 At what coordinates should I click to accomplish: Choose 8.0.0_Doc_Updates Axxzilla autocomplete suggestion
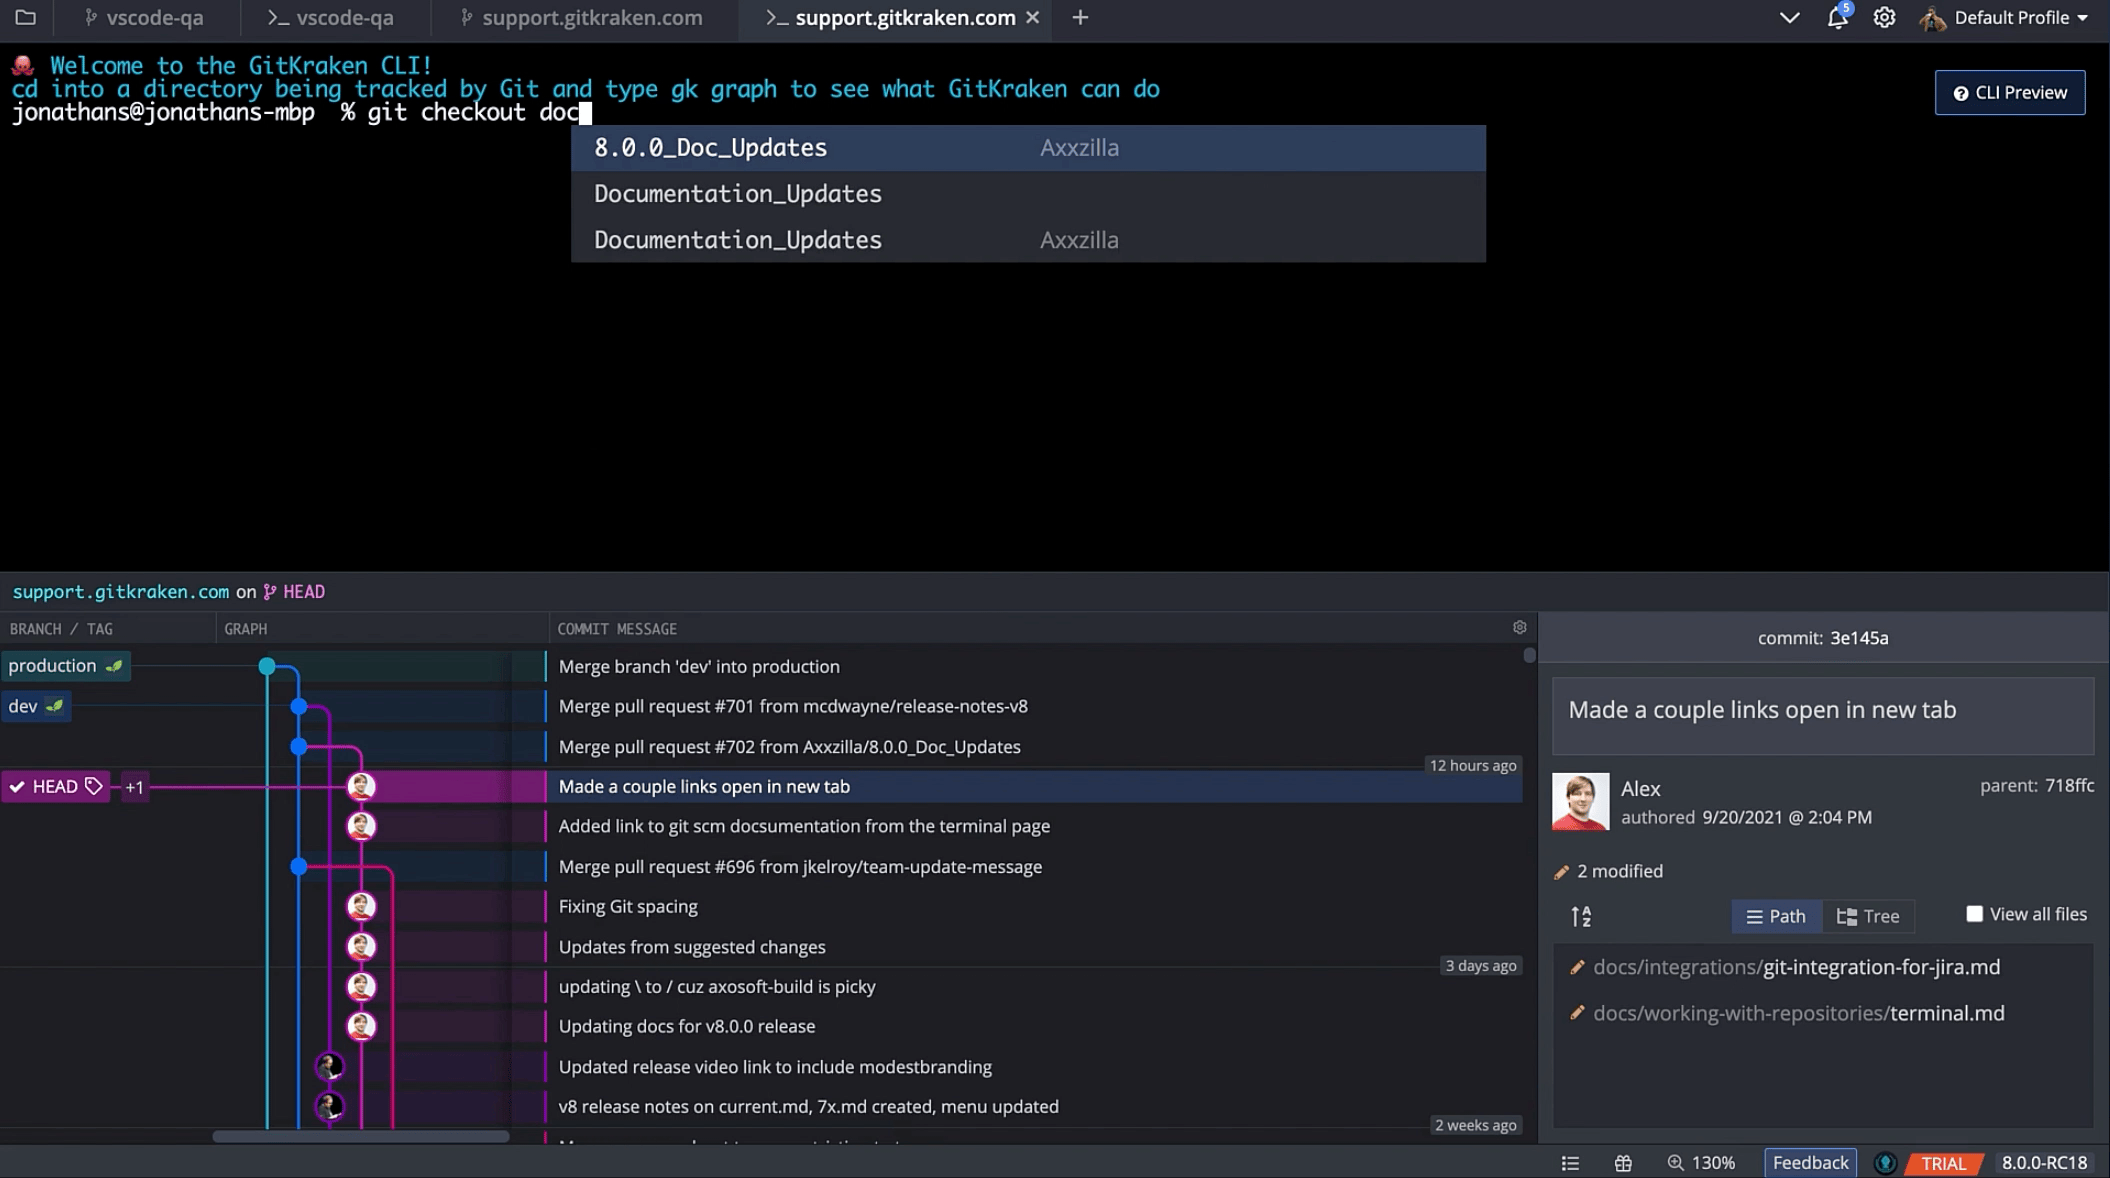[1028, 148]
